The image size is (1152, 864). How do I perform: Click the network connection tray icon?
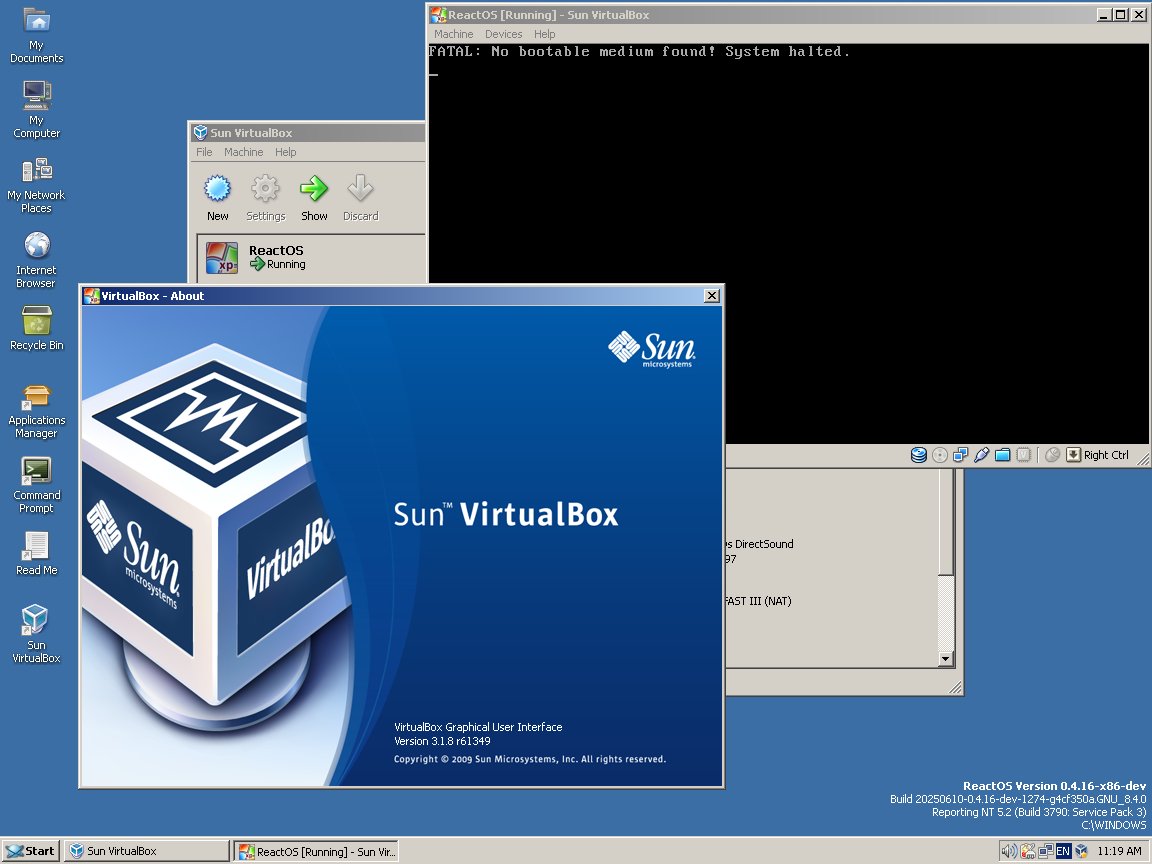1045,851
